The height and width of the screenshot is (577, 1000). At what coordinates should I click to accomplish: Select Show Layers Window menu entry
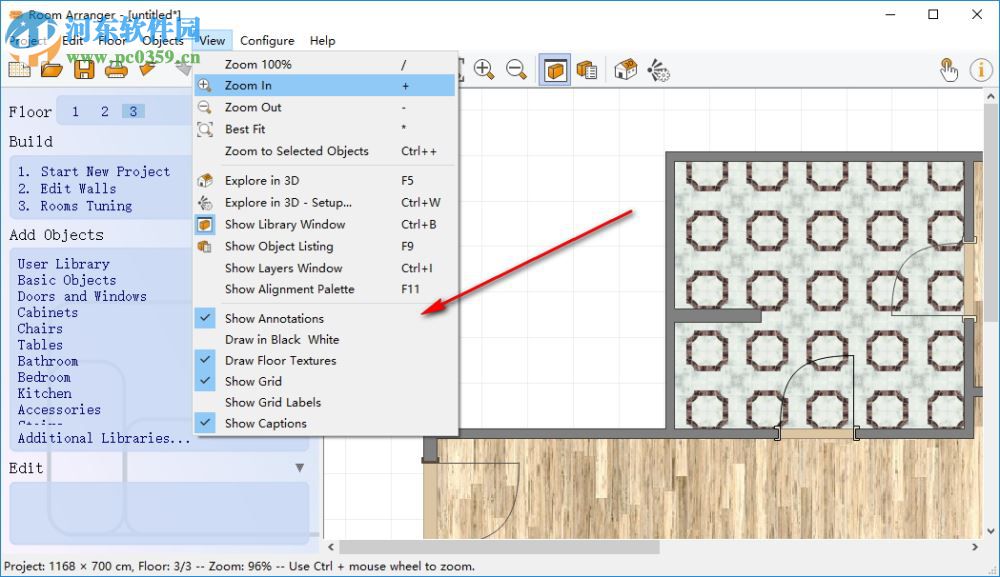283,268
